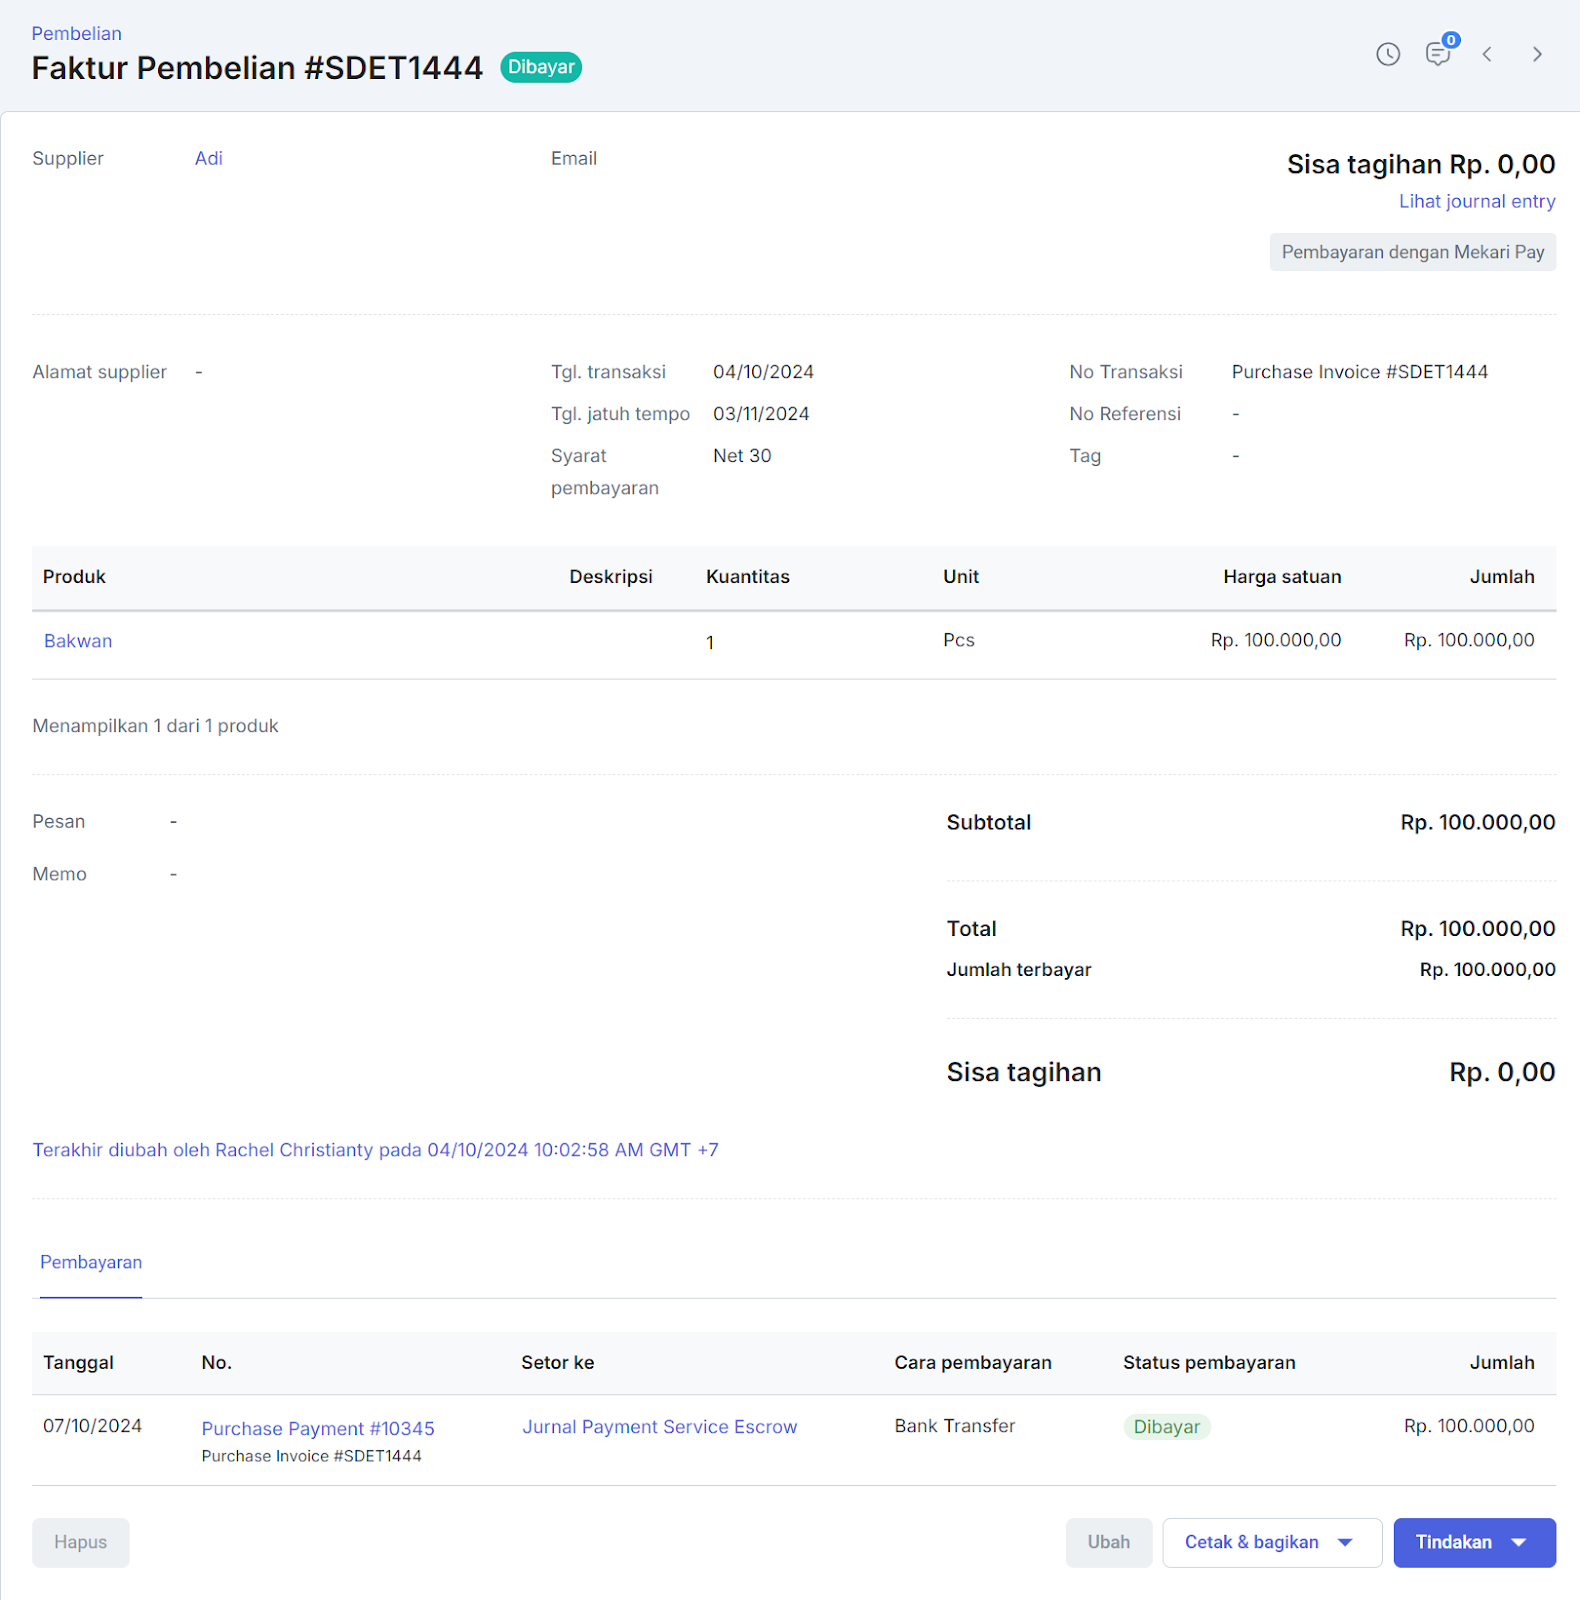Open supplier Adi link

(208, 158)
